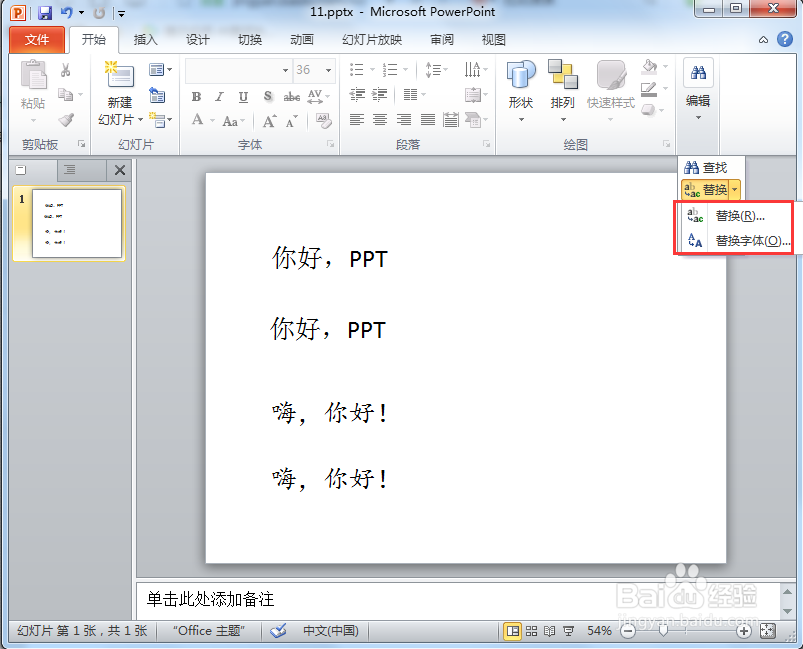Click the Cut scissors icon
Screen dimensions: 803x649
click(x=65, y=70)
